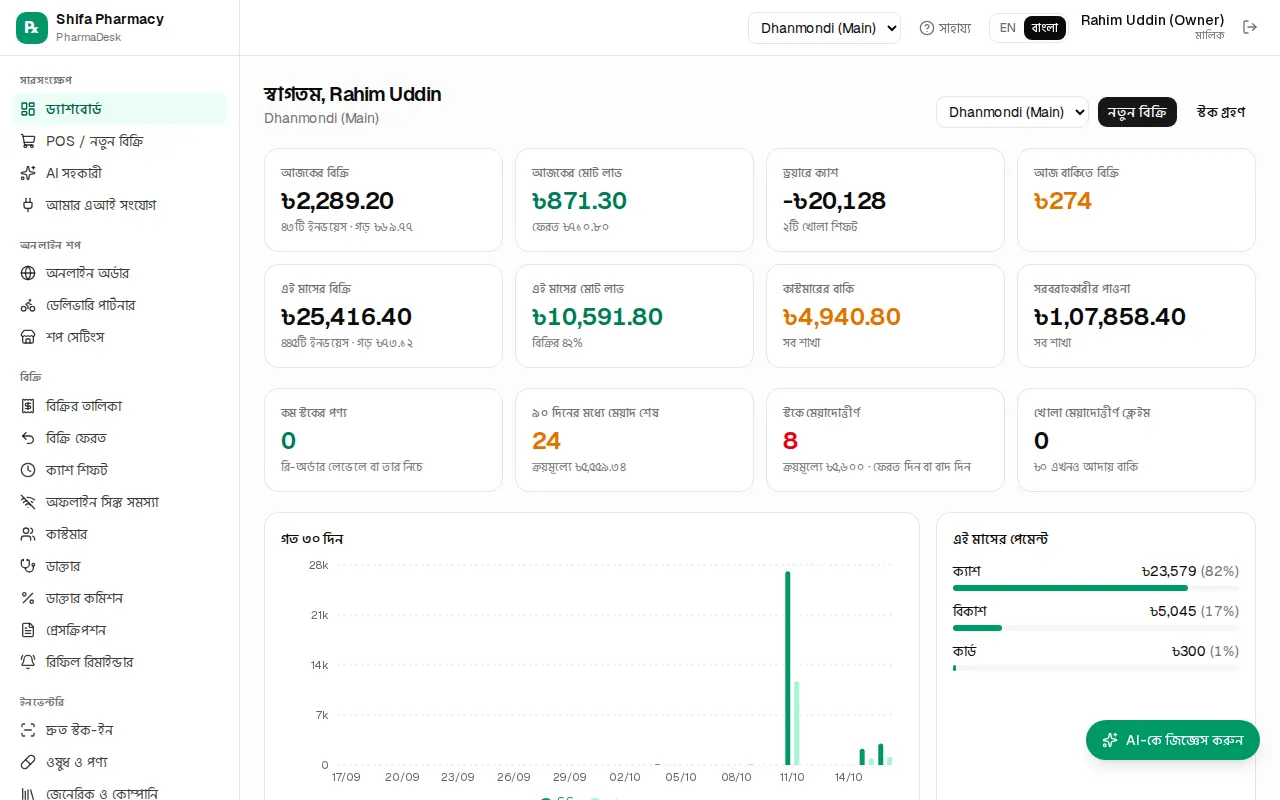1280x800 pixels.
Task: Click the বিকাশ payment progress bar
Action: (x=1096, y=628)
